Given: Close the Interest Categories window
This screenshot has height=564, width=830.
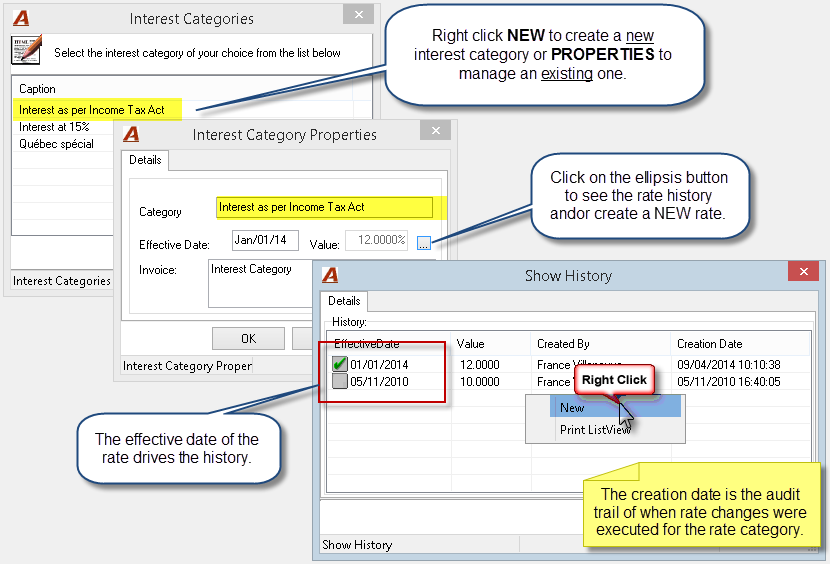Looking at the screenshot, I should tap(359, 14).
